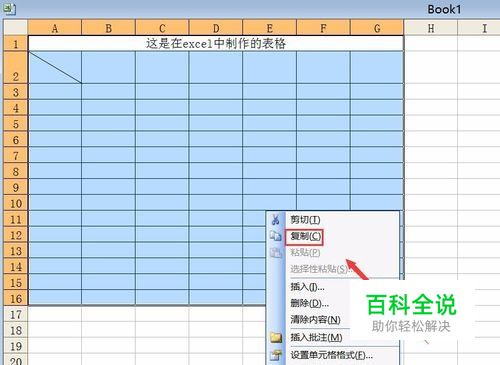Select row 15 header
The width and height of the screenshot is (500, 365).
point(16,283)
